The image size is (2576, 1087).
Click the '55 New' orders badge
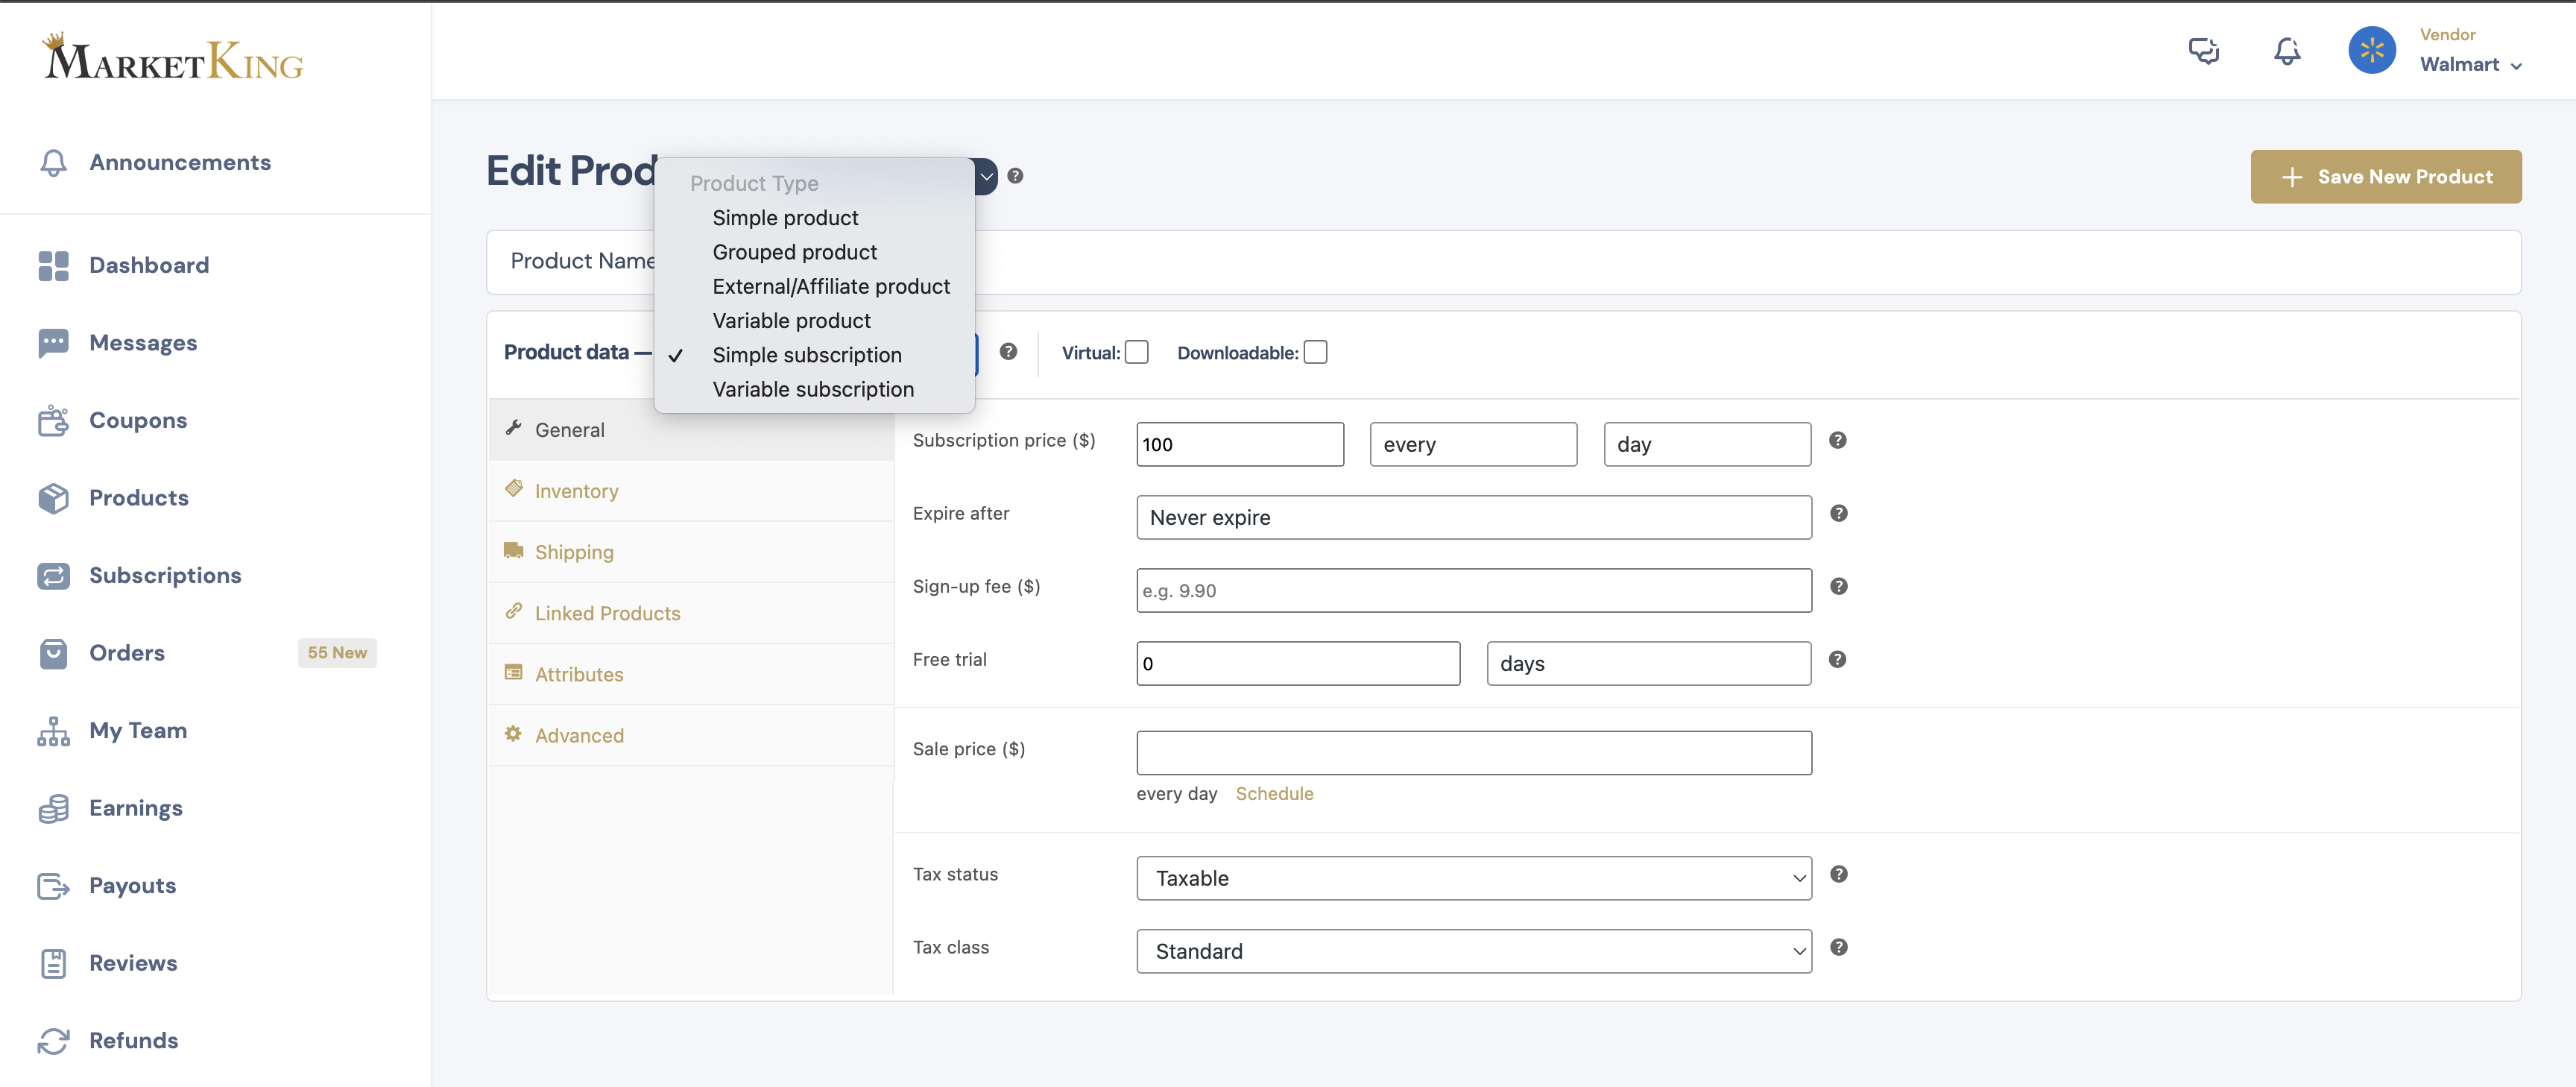[337, 653]
